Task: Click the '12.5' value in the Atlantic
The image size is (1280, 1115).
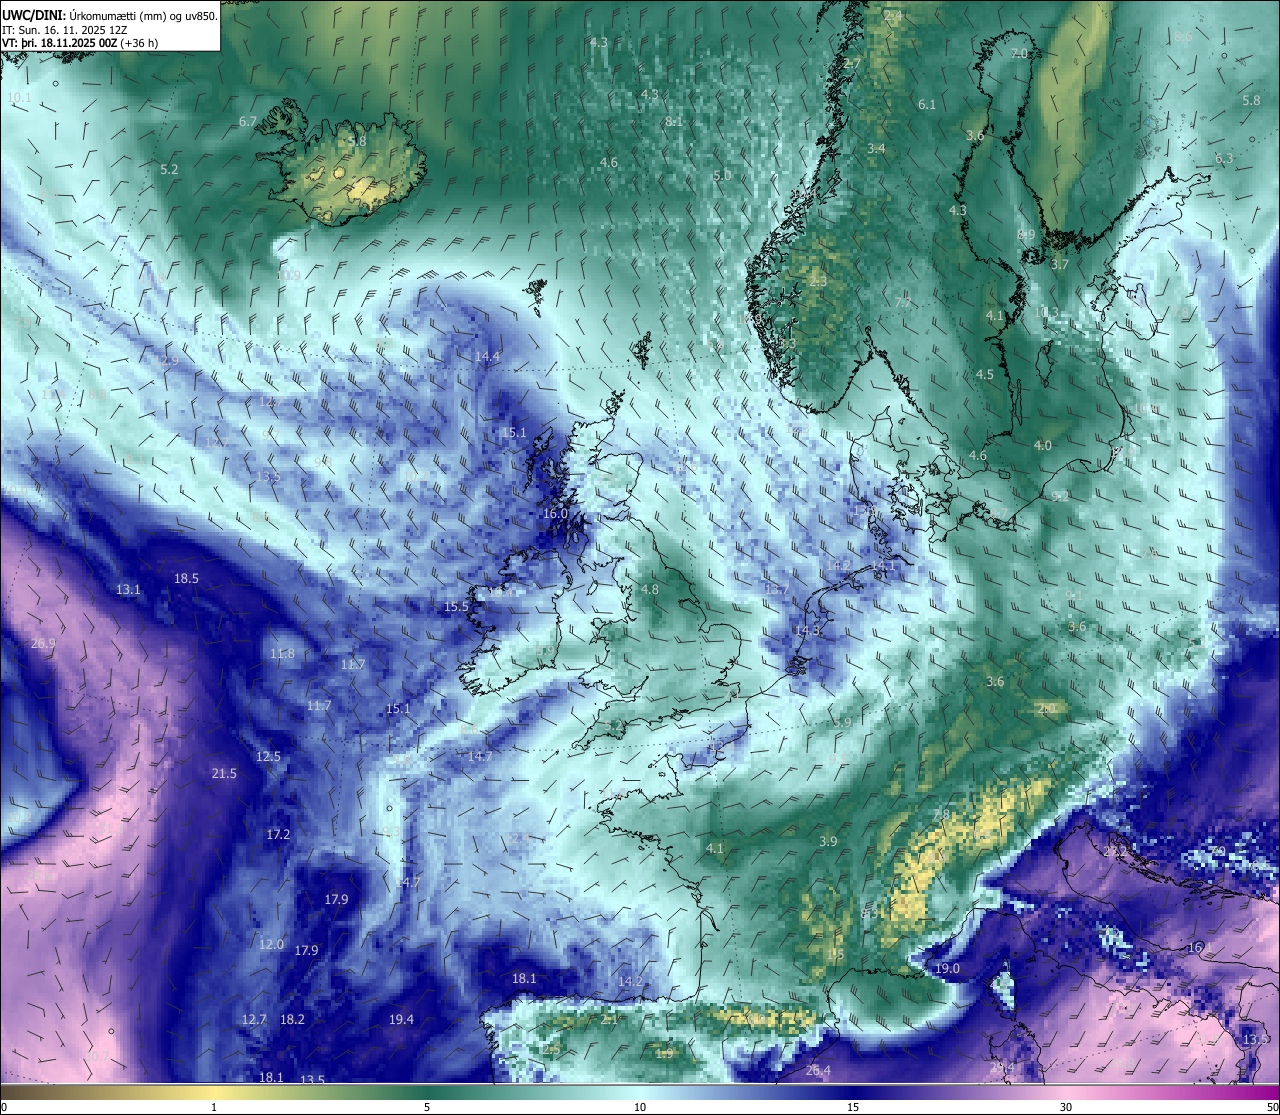Action: point(268,756)
